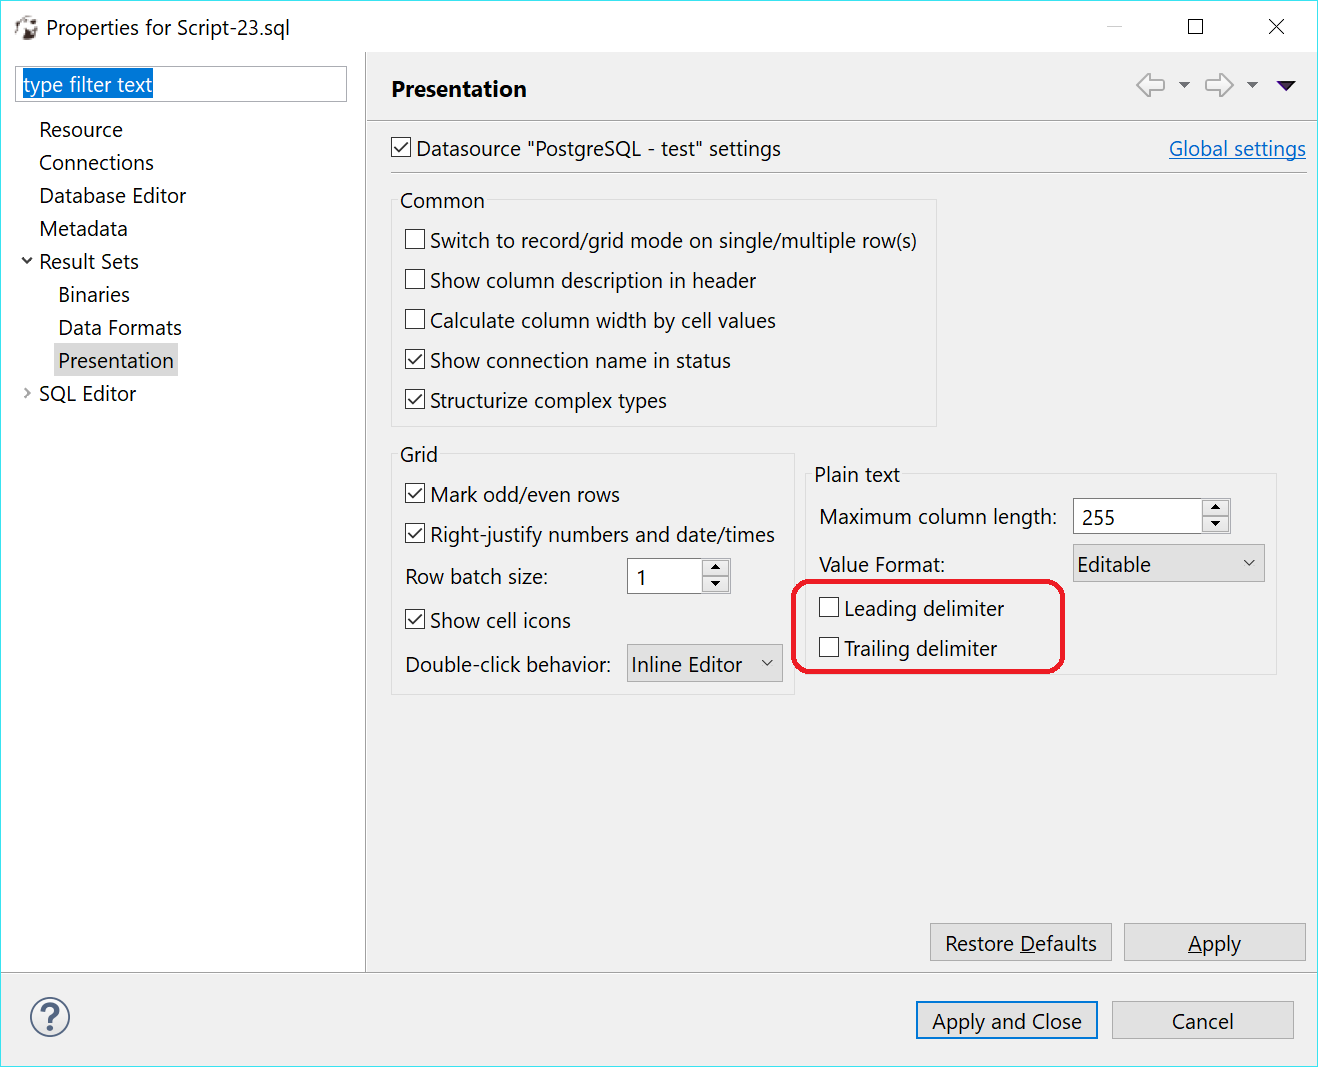Open the Database Editor settings page
Image resolution: width=1318 pixels, height=1067 pixels.
point(112,195)
